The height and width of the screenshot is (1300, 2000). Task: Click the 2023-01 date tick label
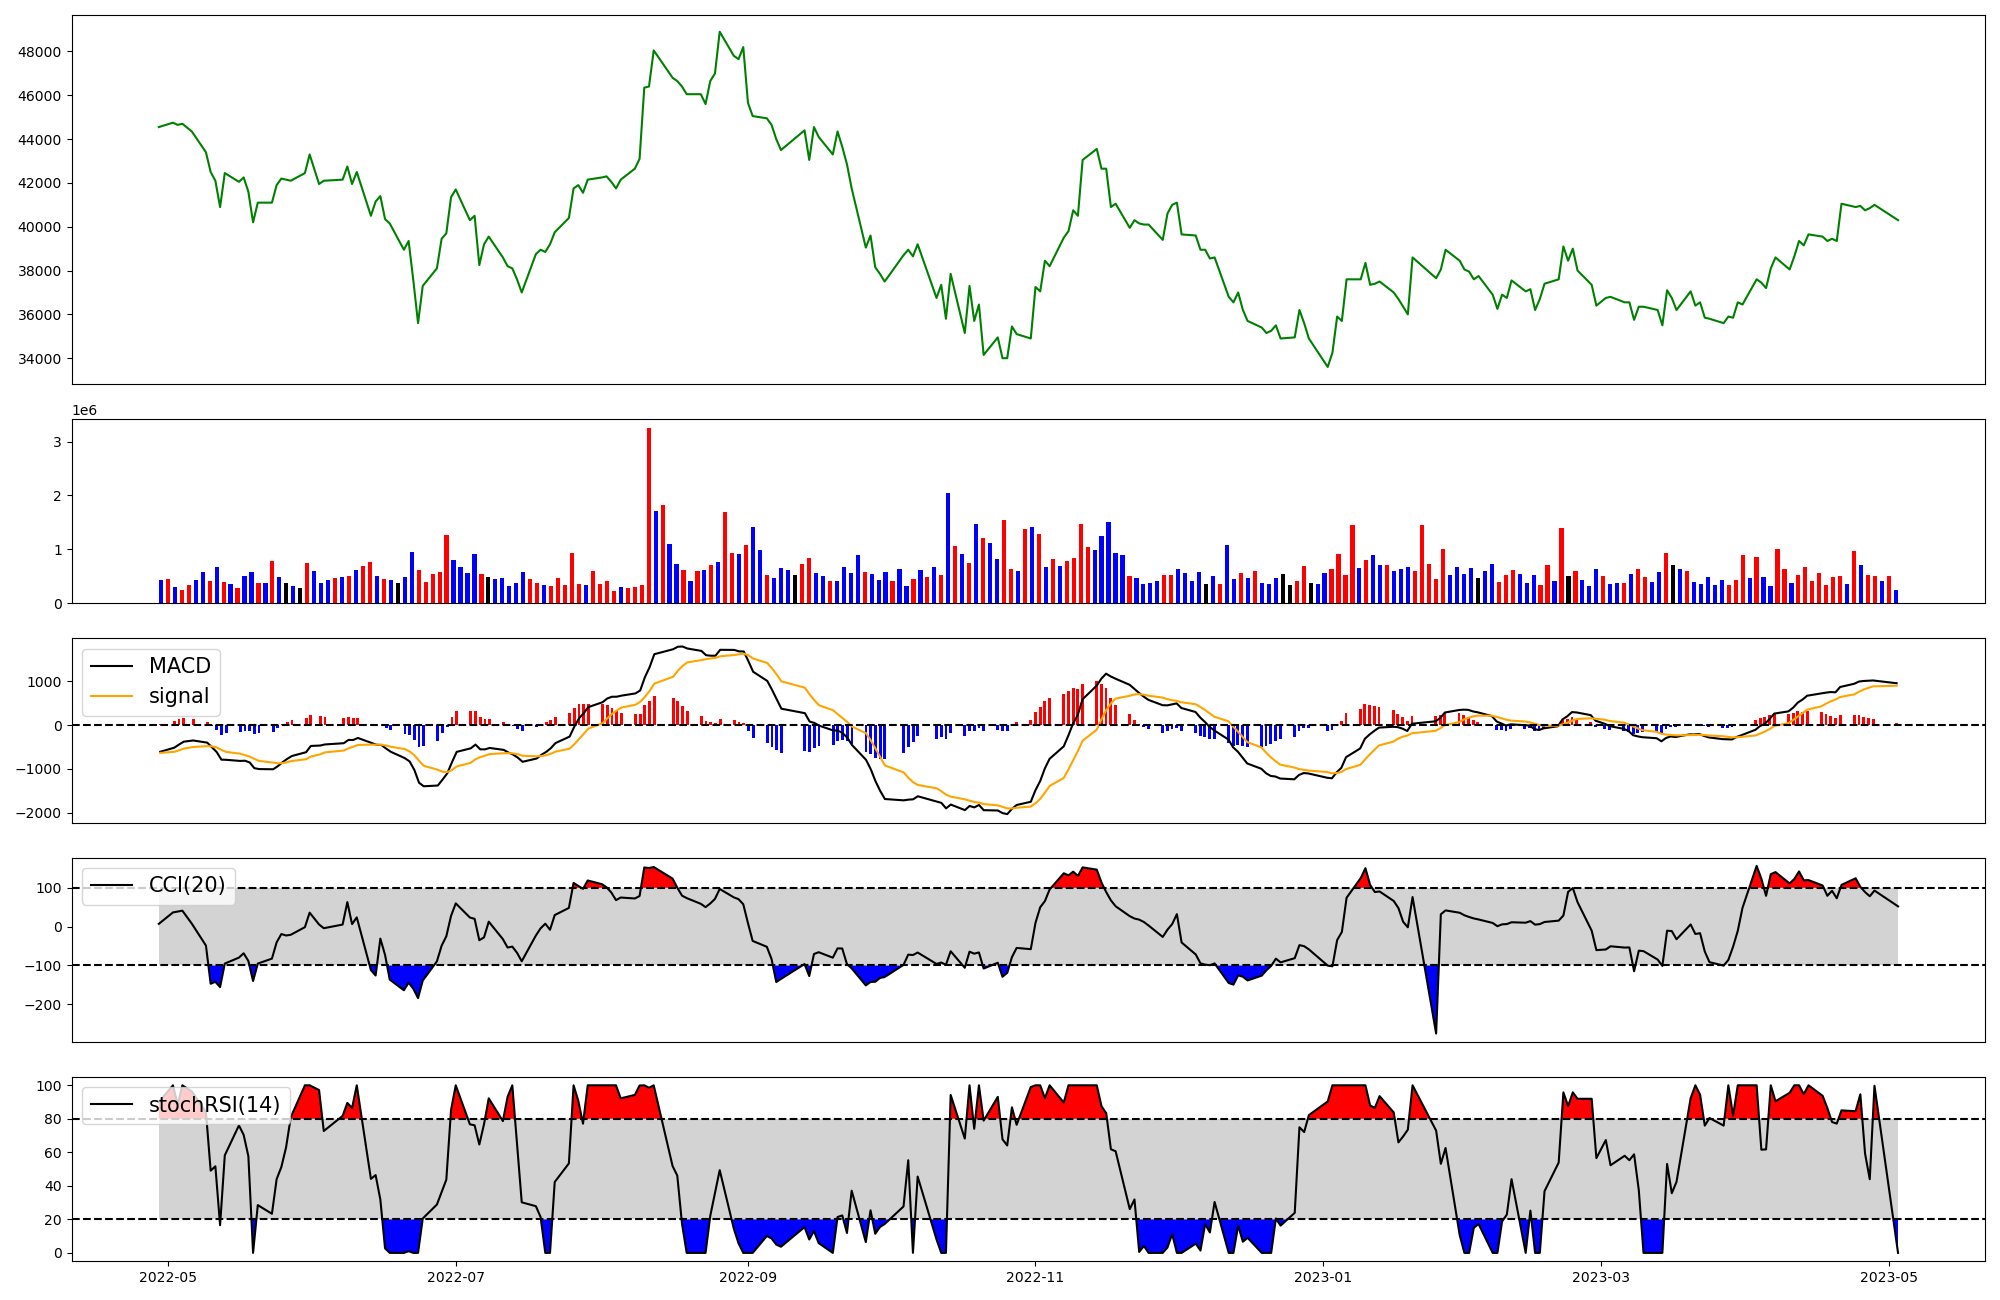click(1323, 1277)
